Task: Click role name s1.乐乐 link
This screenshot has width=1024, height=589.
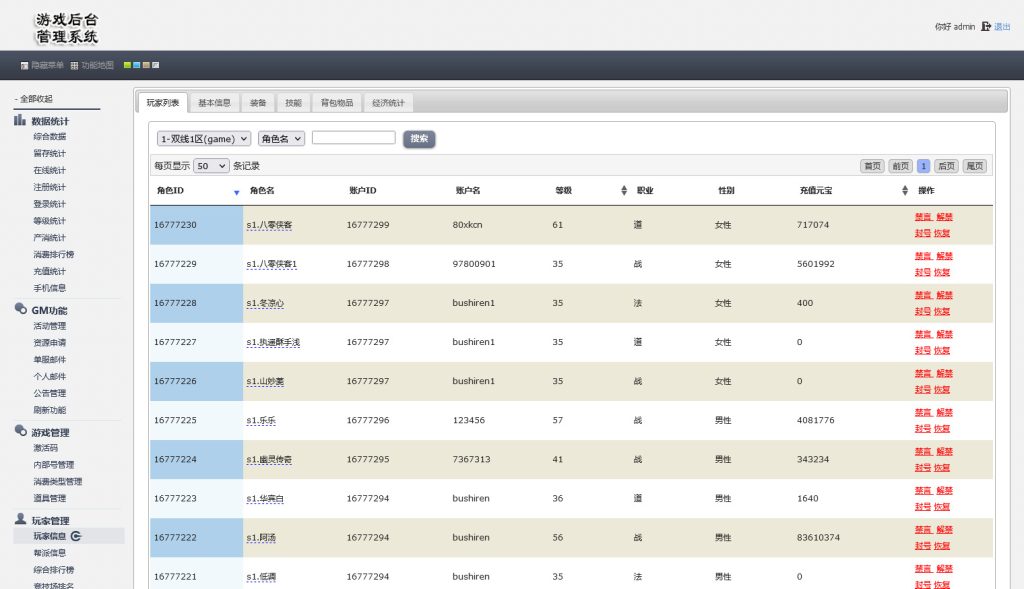Action: tap(261, 421)
